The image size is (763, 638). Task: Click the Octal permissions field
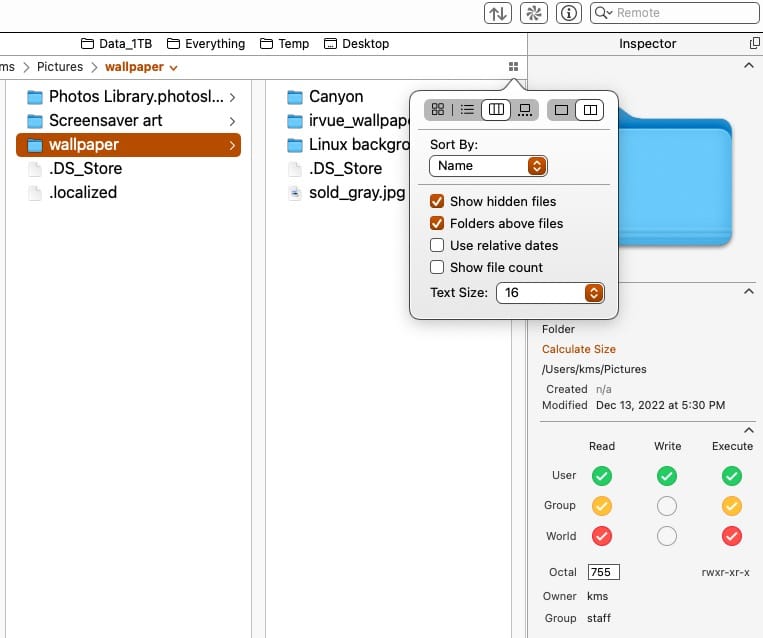(604, 572)
